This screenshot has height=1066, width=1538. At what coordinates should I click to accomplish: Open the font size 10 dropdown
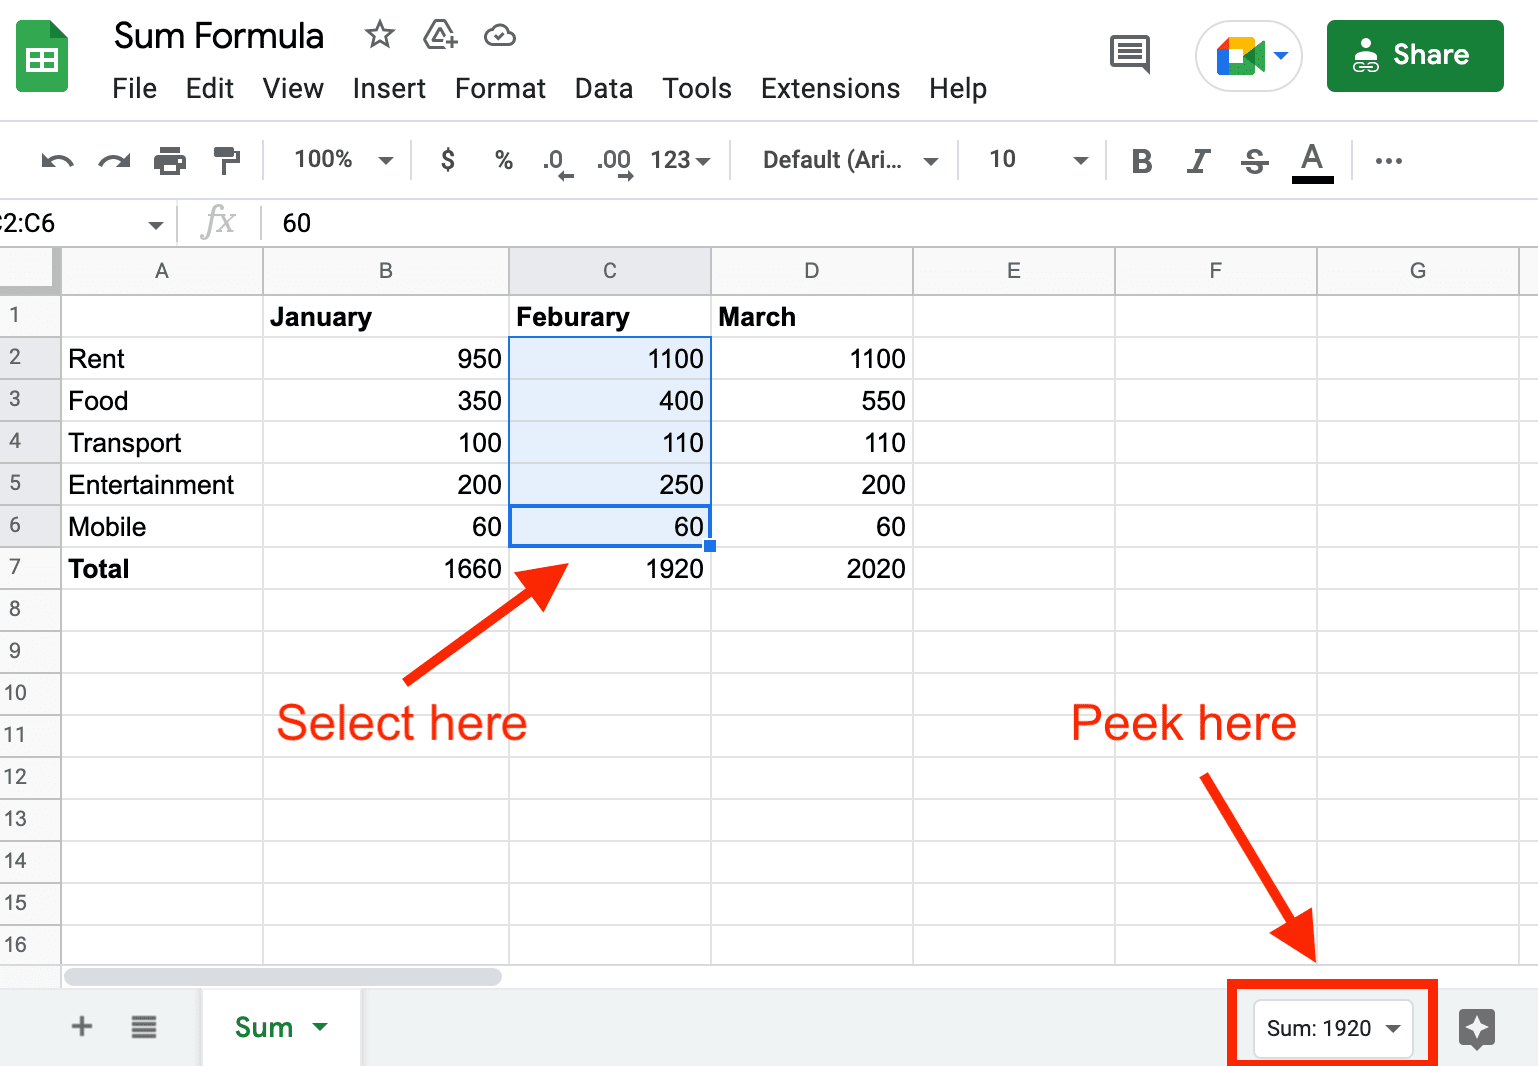[1037, 160]
